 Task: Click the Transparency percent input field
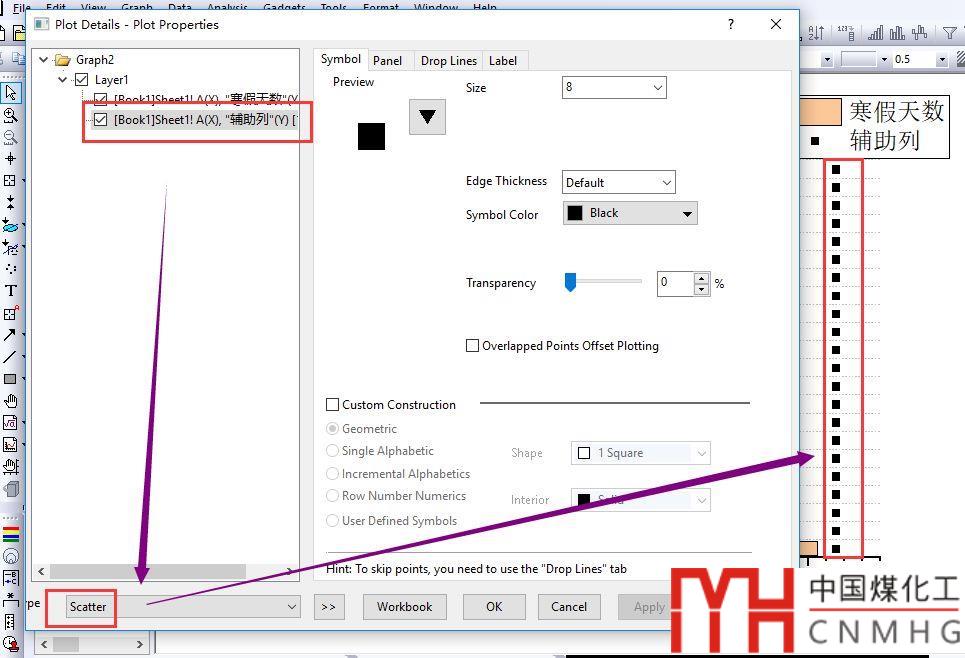coord(675,283)
